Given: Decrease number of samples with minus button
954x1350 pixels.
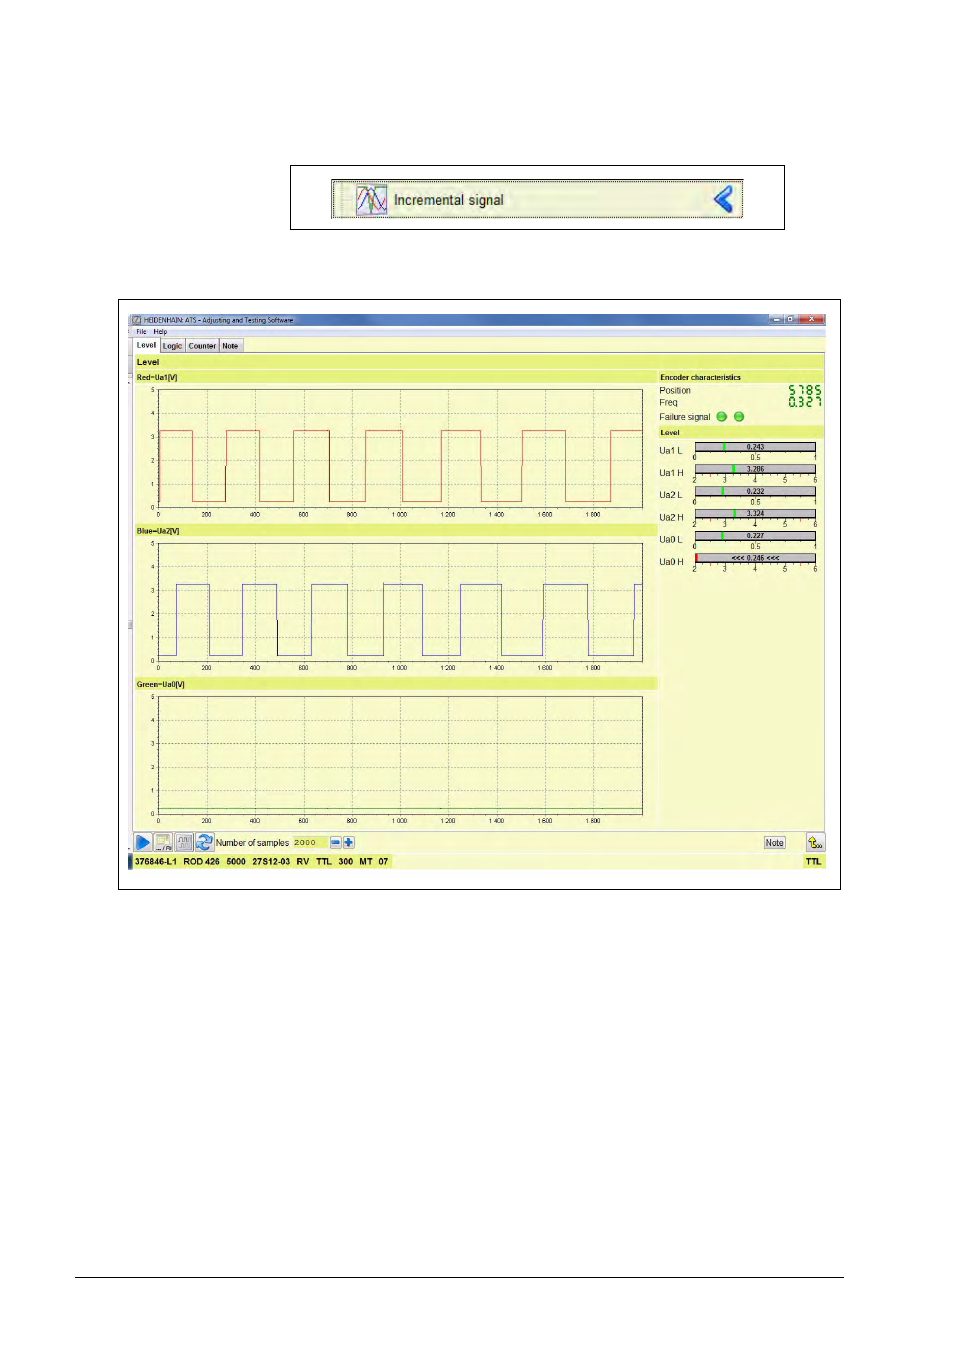Looking at the screenshot, I should (x=336, y=843).
